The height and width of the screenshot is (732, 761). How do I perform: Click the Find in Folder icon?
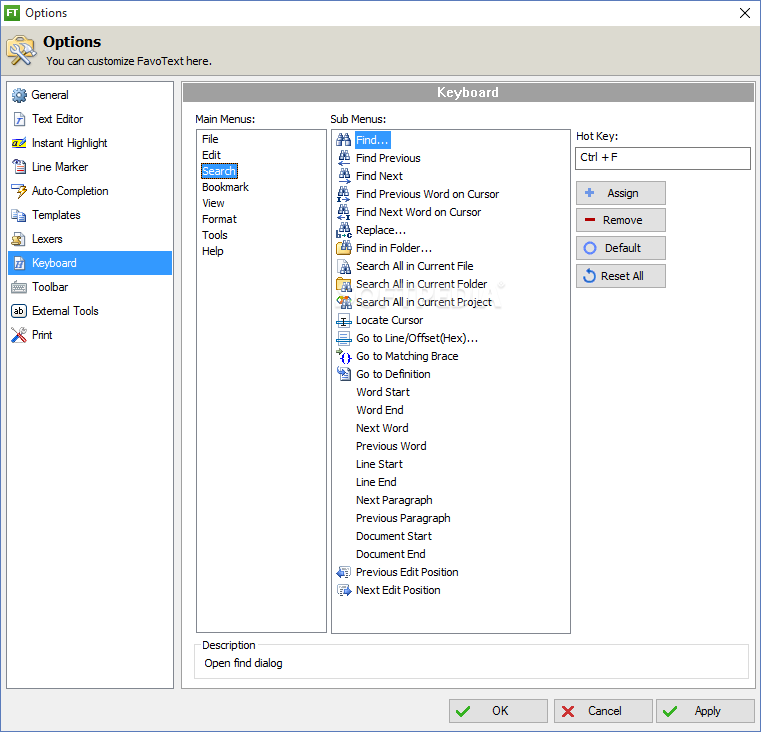pyautogui.click(x=344, y=248)
